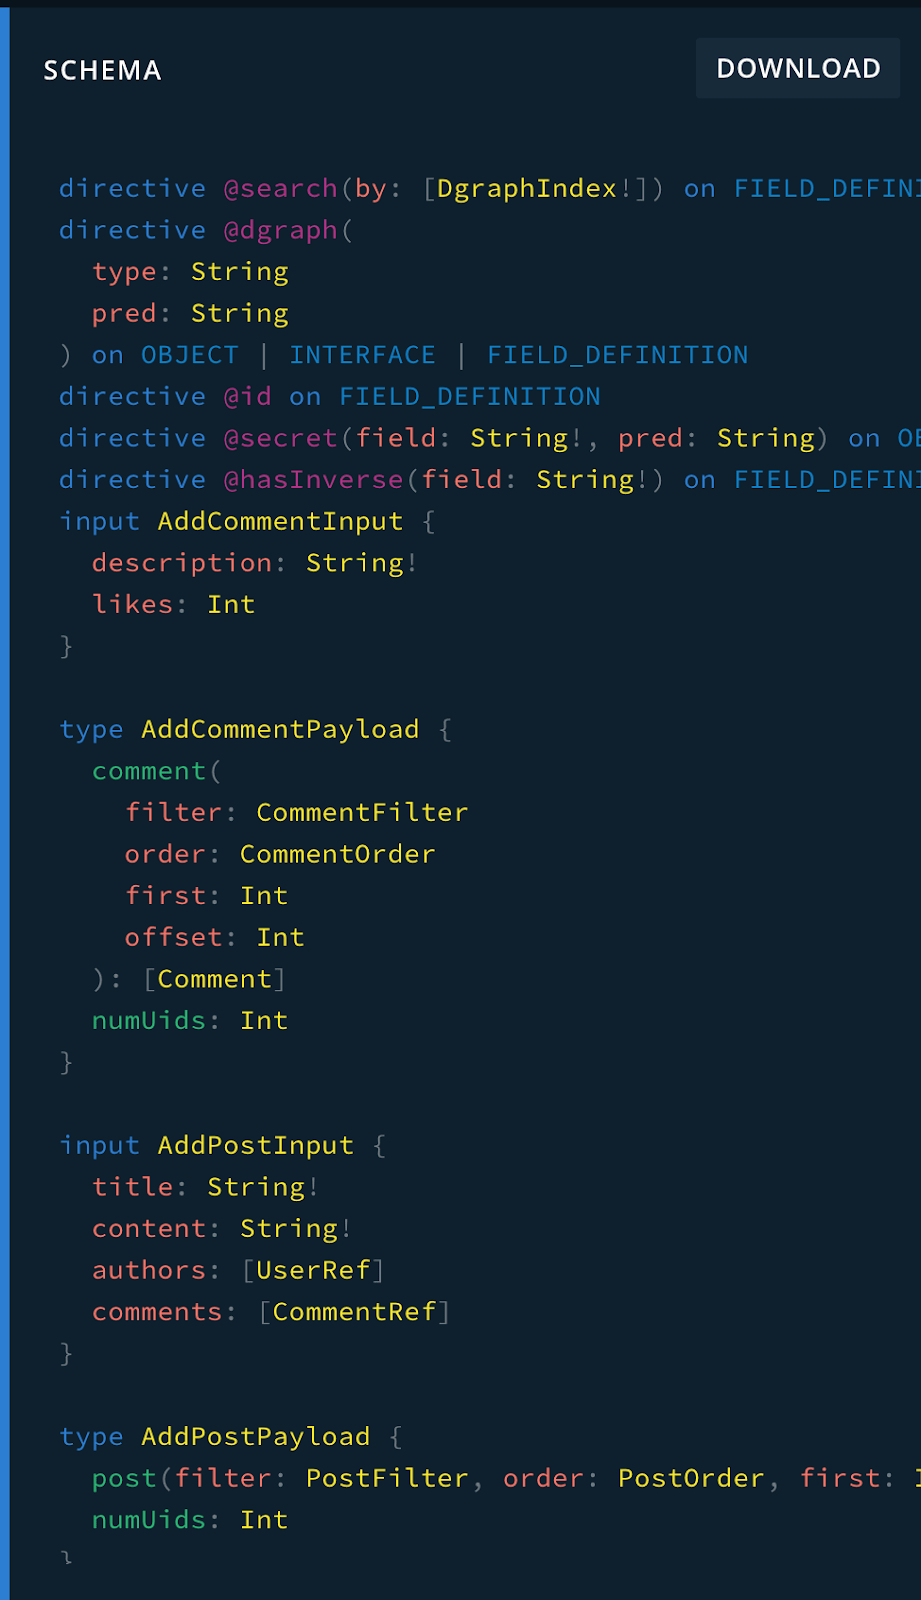This screenshot has width=921, height=1600.
Task: Click the INTERFACE keyword in the schema
Action: (x=362, y=355)
